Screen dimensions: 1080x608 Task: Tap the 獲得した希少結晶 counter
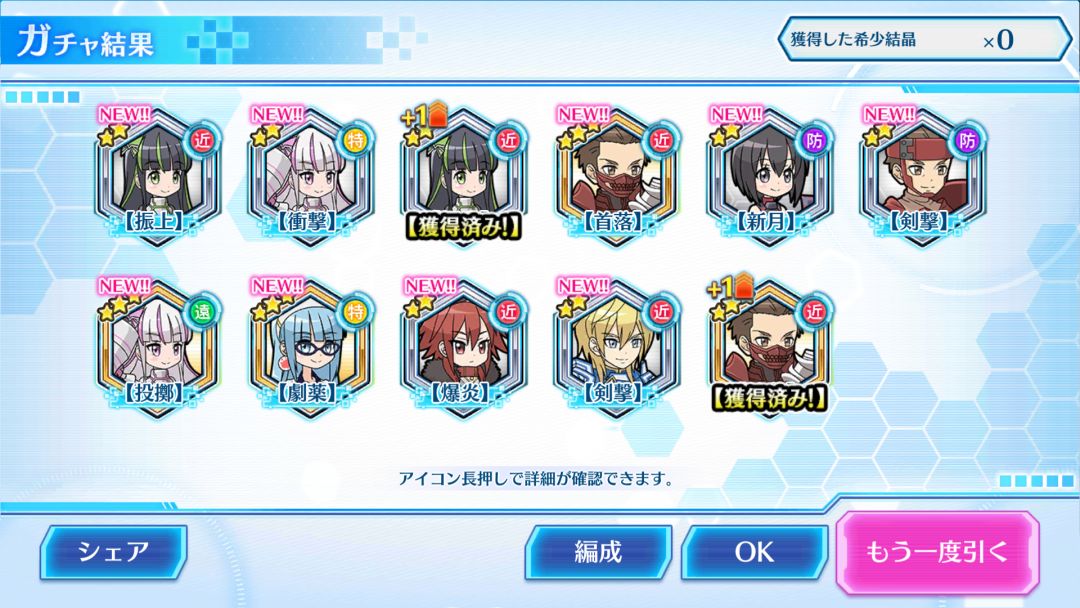[924, 39]
